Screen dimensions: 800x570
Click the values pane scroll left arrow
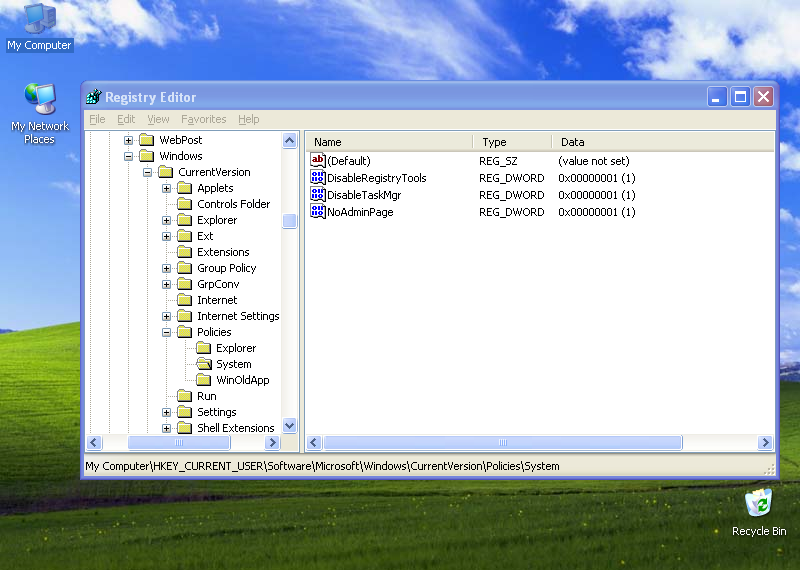pos(314,442)
